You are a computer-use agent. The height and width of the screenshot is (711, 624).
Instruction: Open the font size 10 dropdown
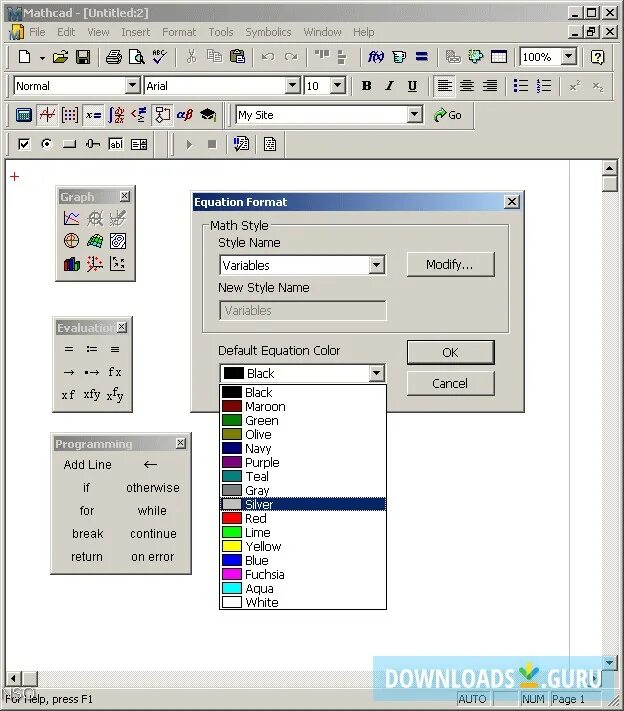(x=337, y=85)
